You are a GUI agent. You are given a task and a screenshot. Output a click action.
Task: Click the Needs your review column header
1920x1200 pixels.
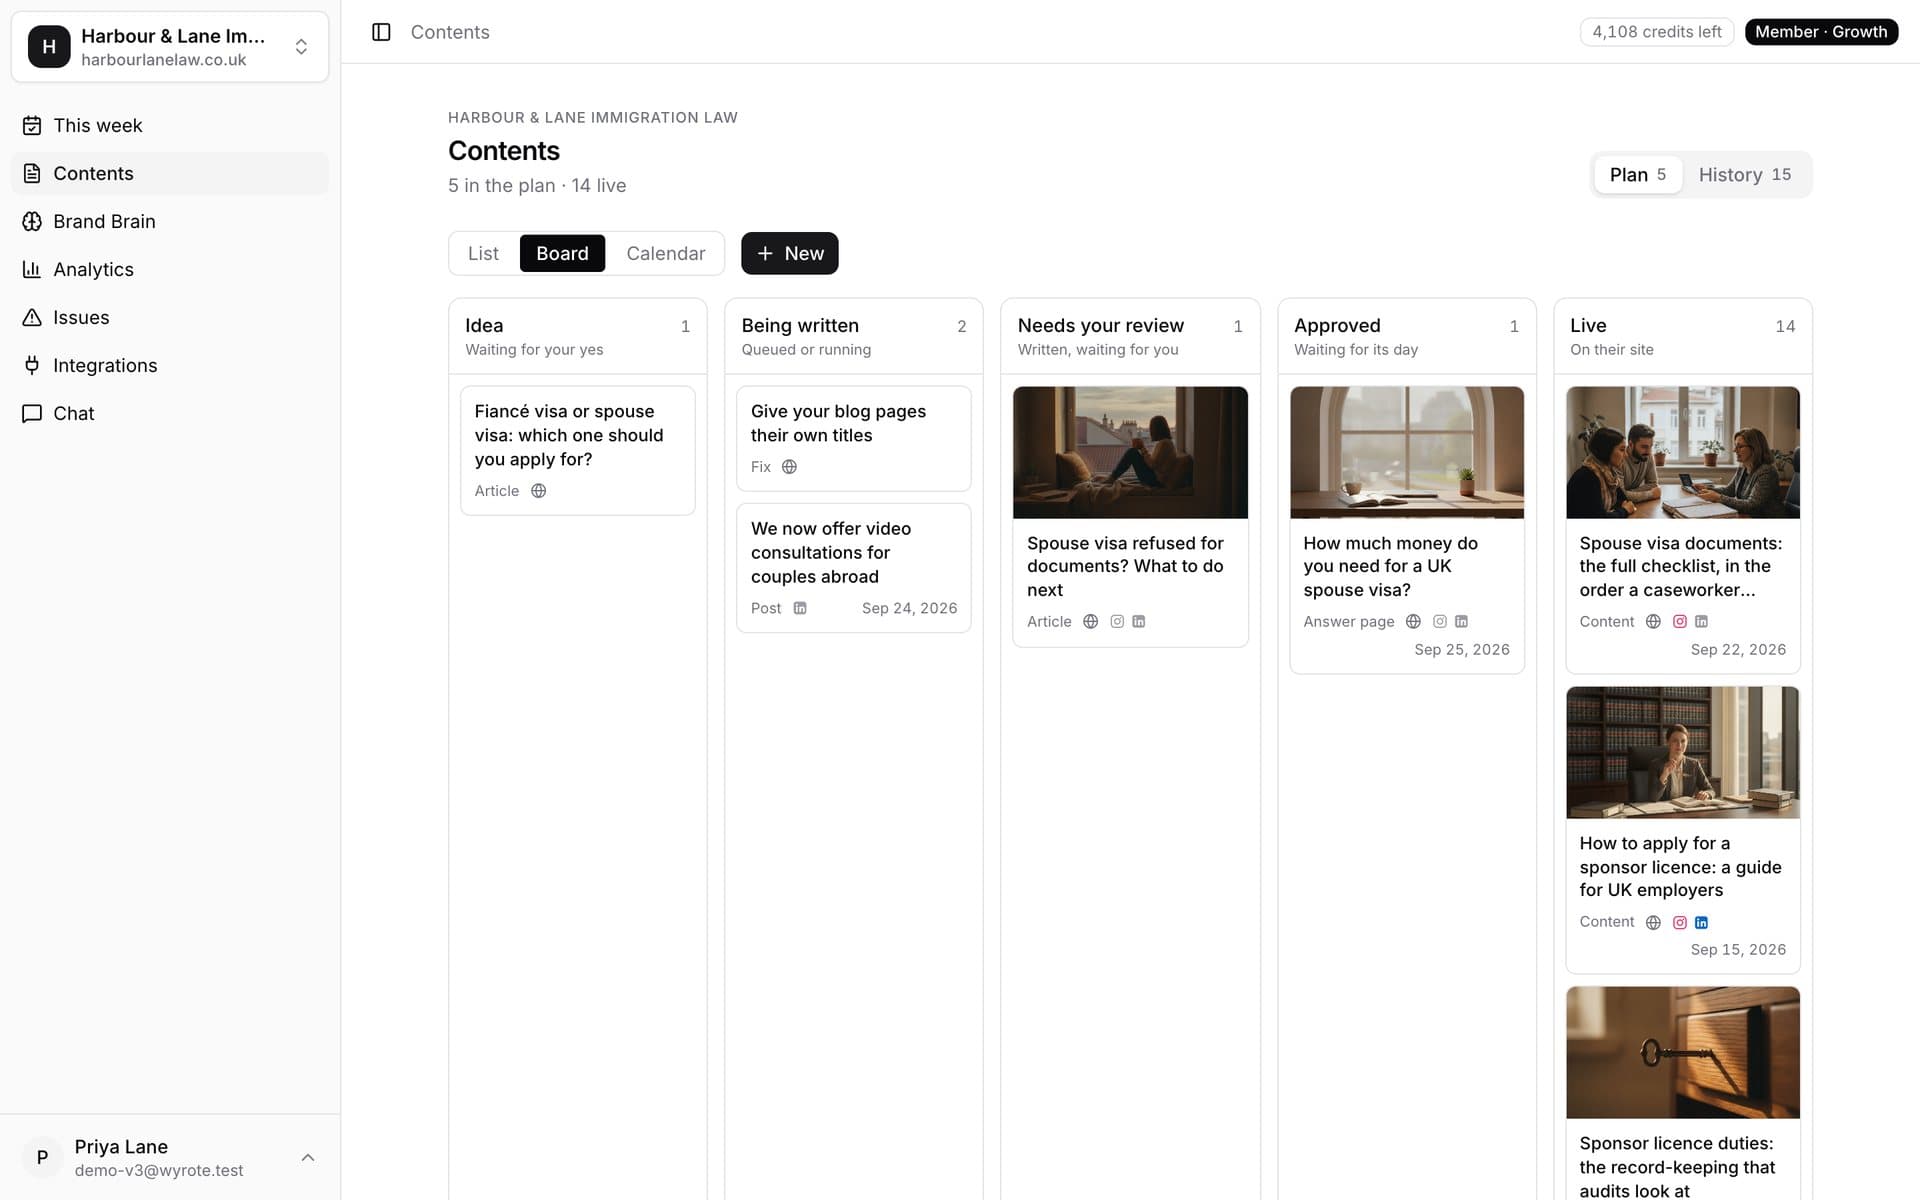pos(1130,337)
